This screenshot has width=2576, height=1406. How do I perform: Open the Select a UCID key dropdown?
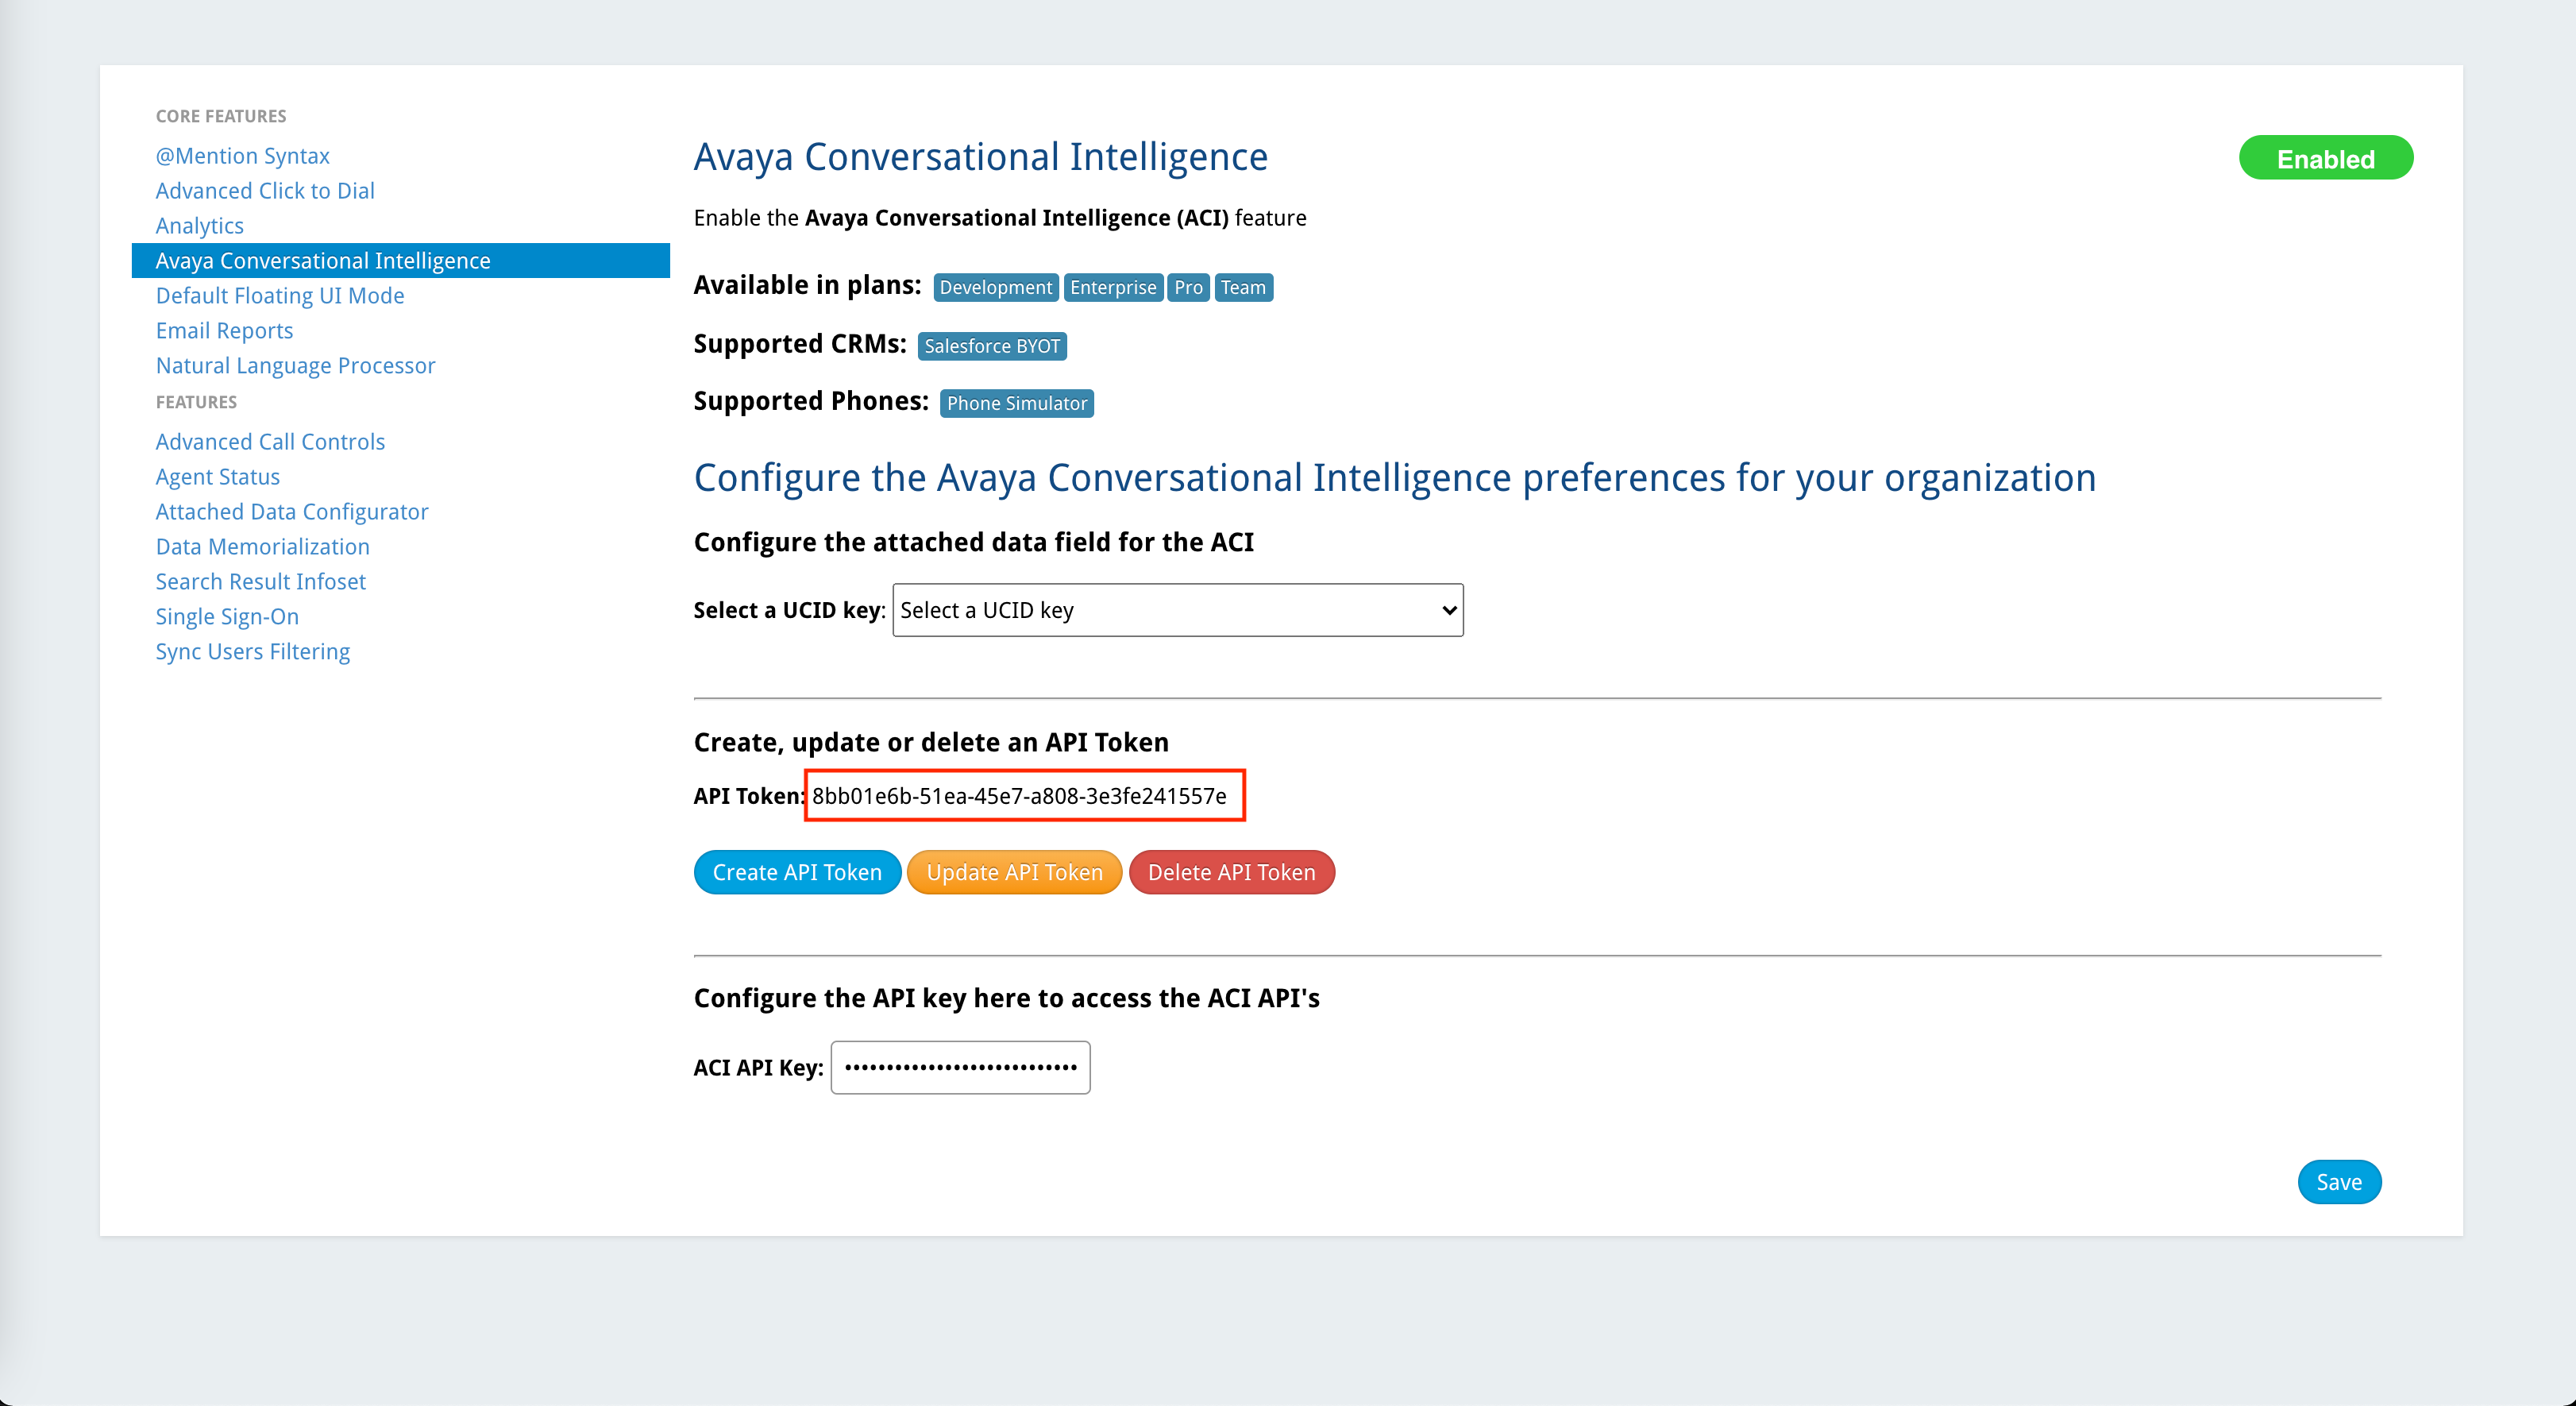(x=1176, y=609)
